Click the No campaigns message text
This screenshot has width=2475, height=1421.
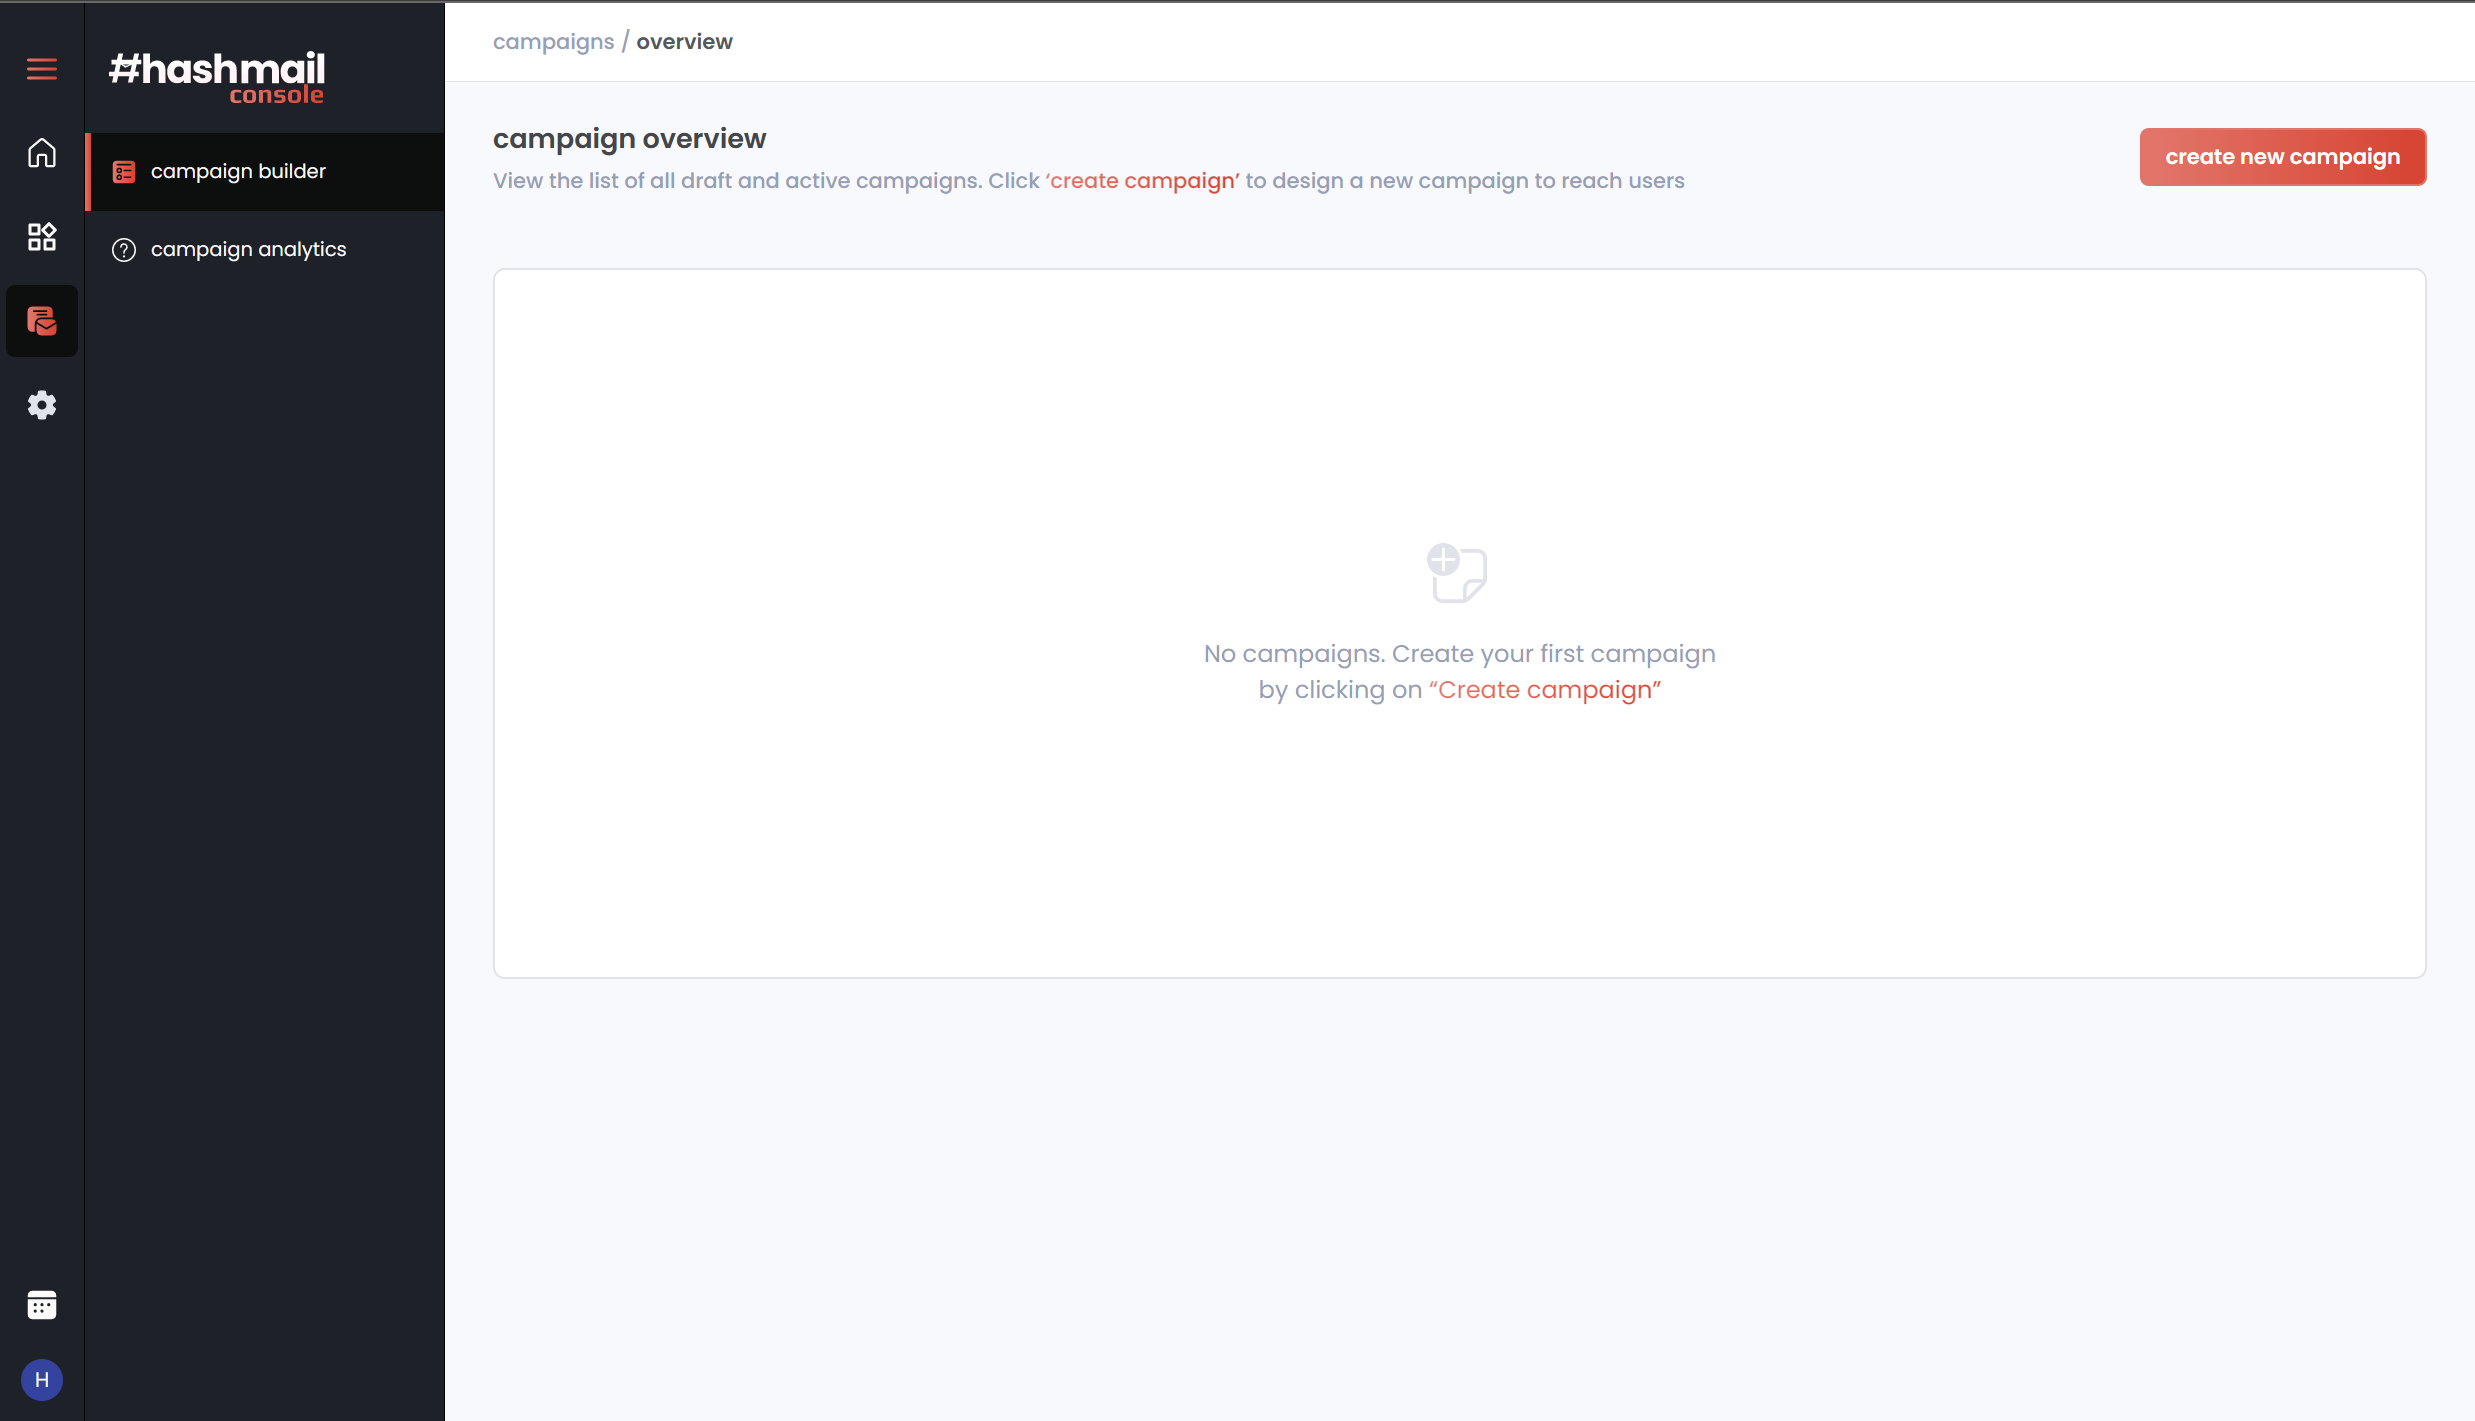pyautogui.click(x=1458, y=654)
